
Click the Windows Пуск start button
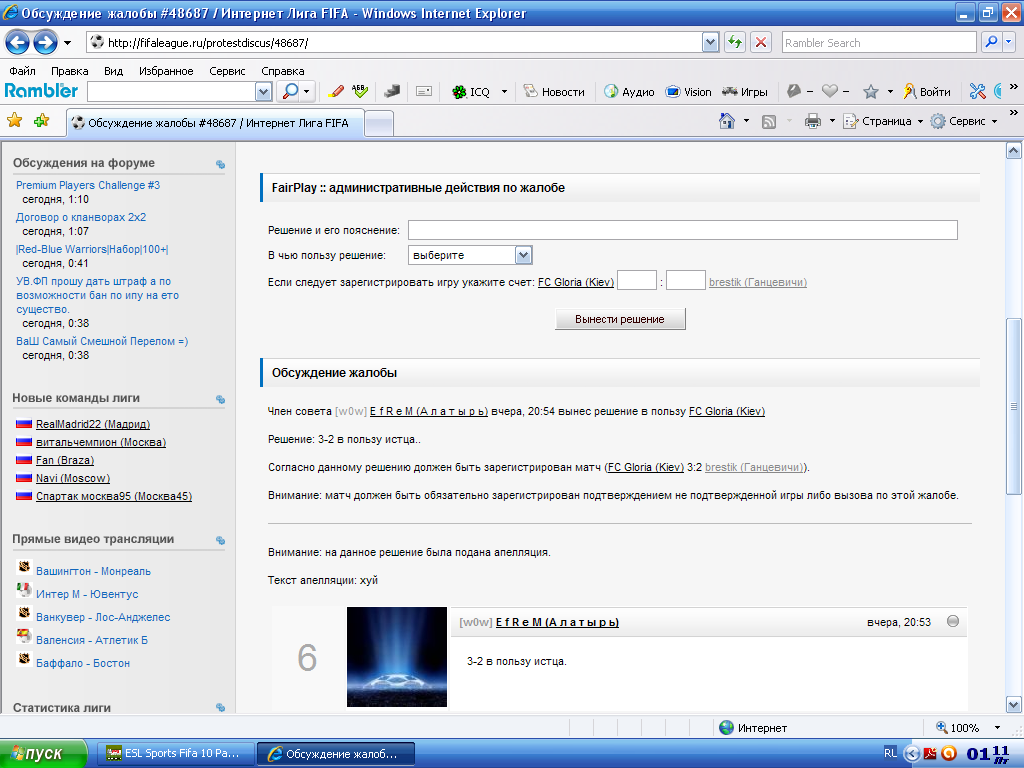(x=43, y=754)
